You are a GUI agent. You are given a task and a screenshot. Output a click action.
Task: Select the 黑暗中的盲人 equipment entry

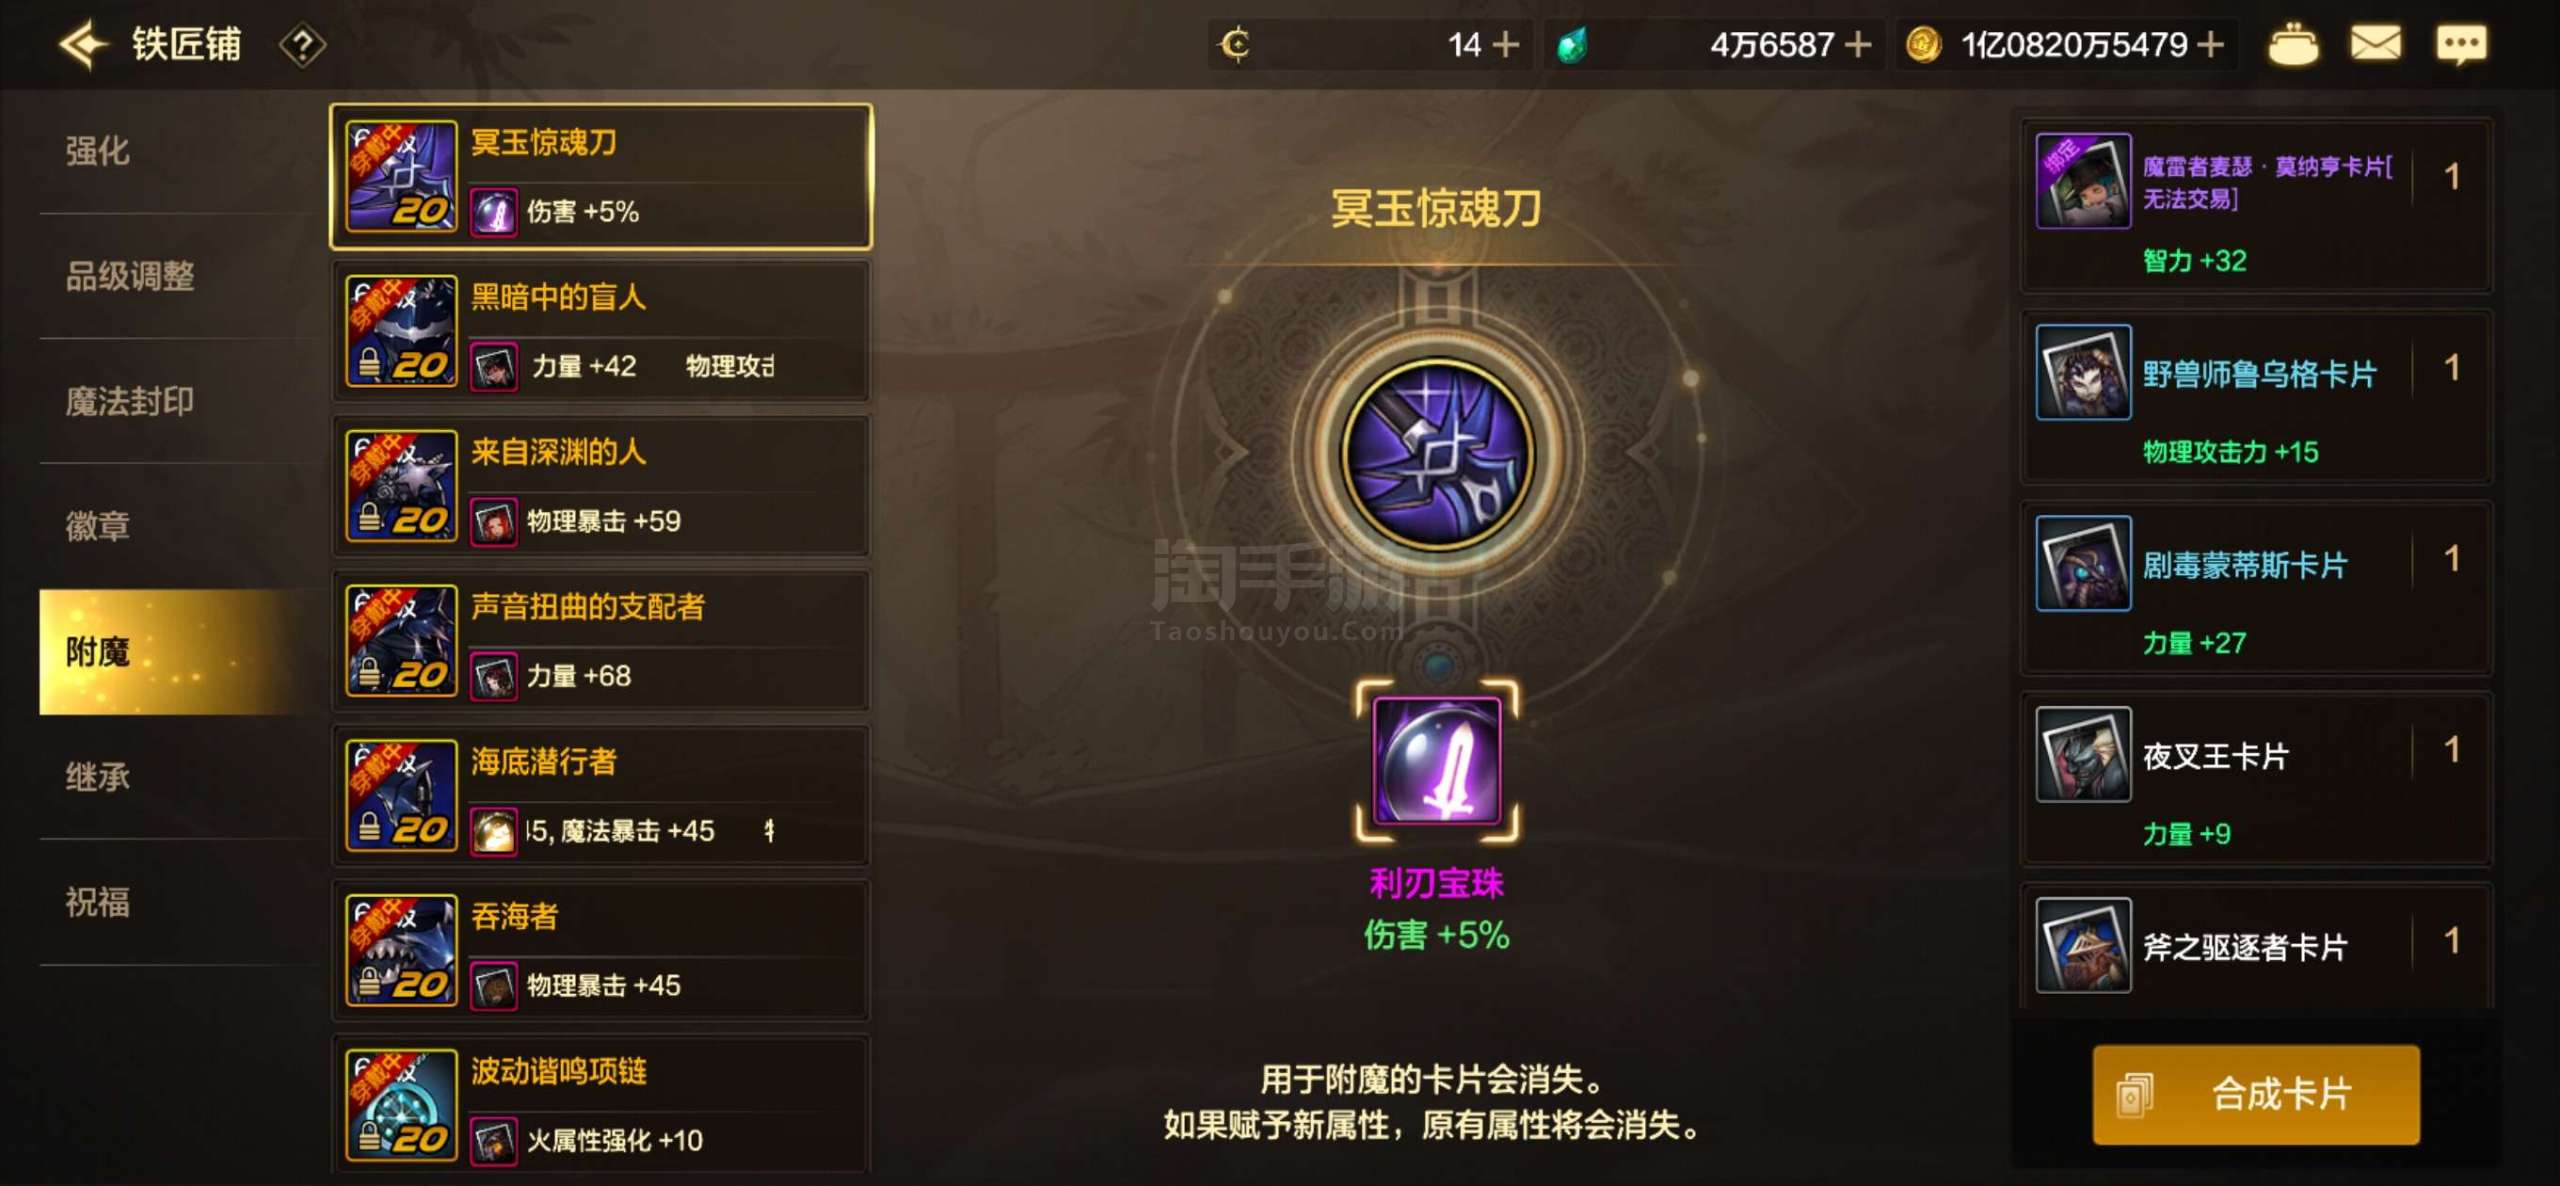click(x=601, y=331)
